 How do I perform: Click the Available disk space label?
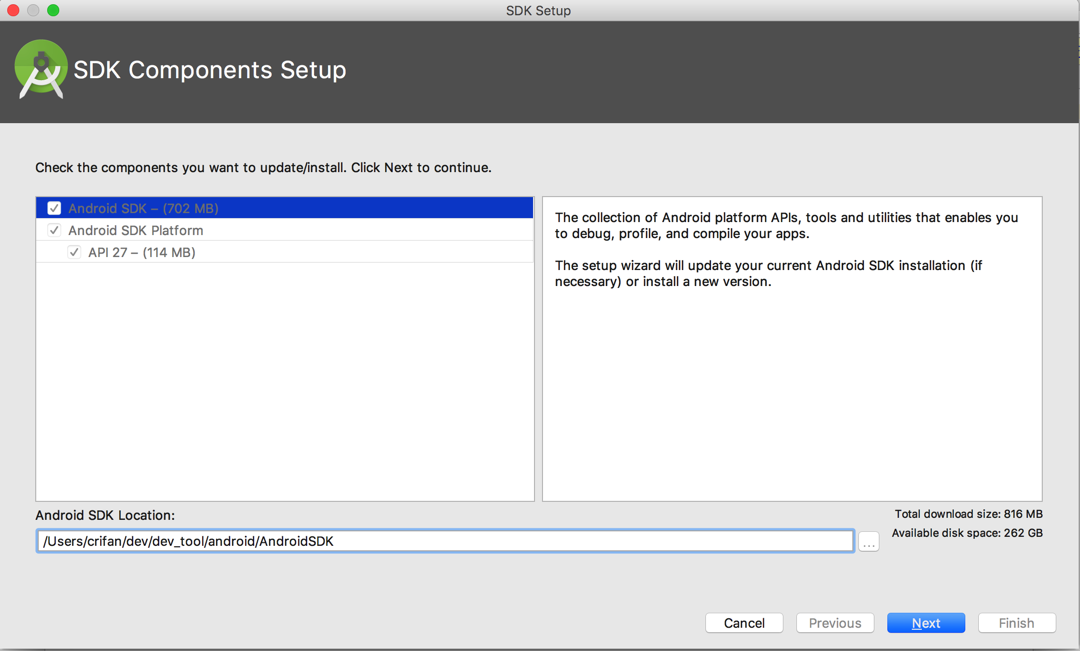[966, 533]
